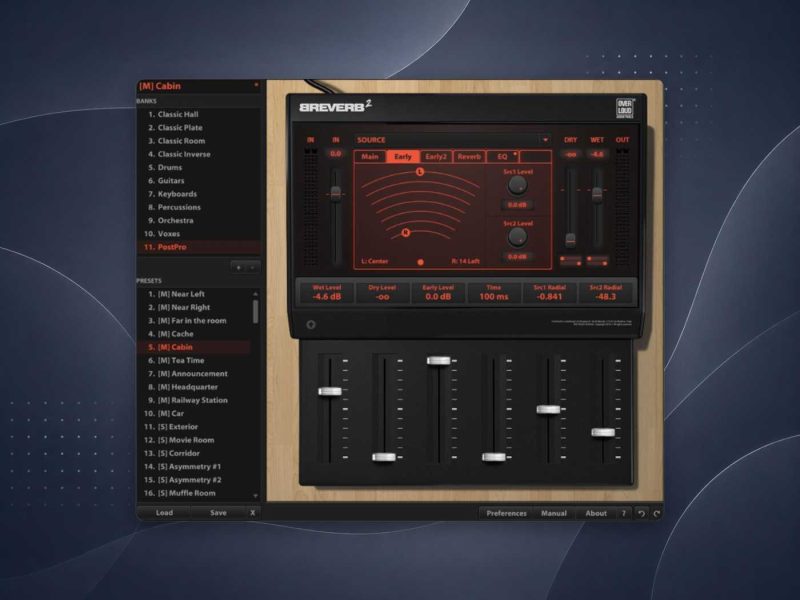Select preset '16. [S] Muffle Room'
The width and height of the screenshot is (800, 600).
click(194, 493)
